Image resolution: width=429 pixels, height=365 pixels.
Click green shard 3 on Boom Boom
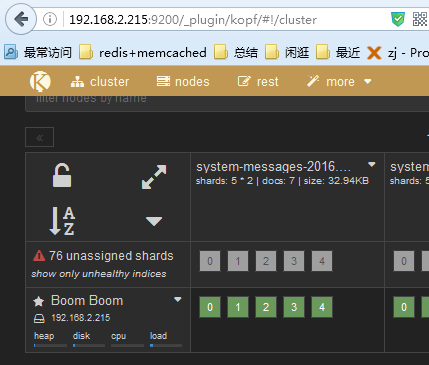tap(294, 307)
